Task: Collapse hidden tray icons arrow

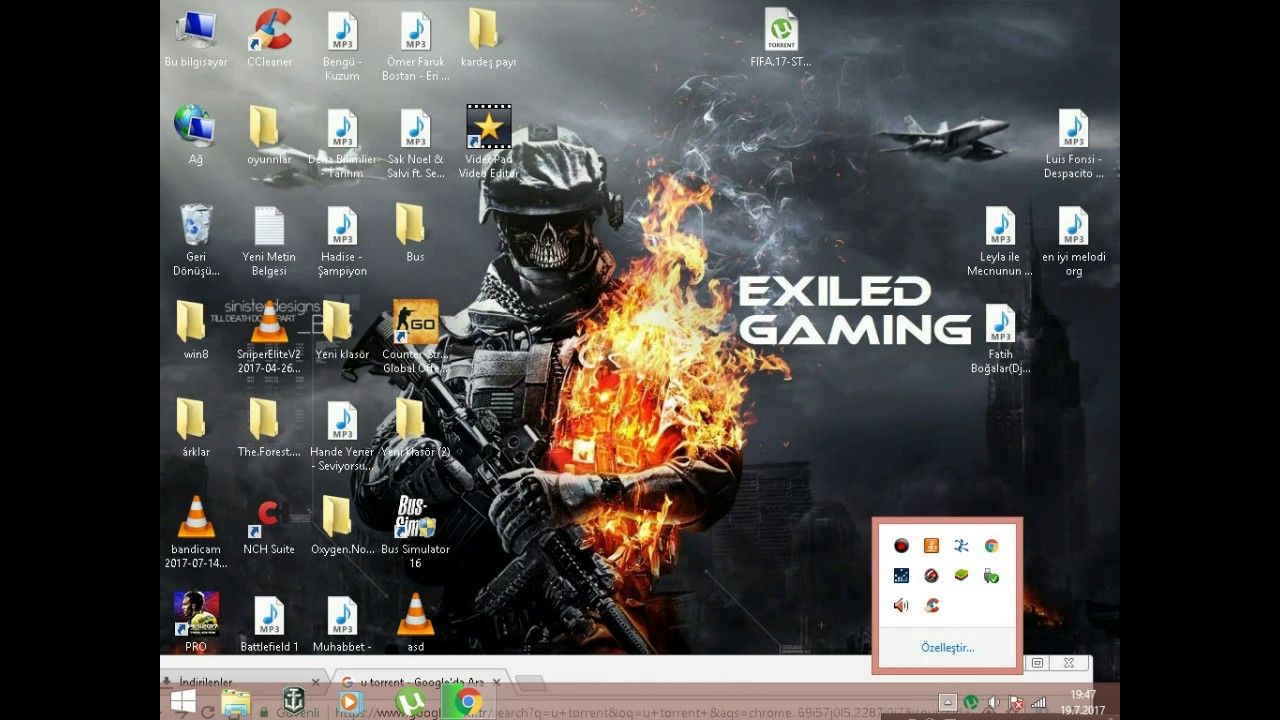Action: (947, 703)
